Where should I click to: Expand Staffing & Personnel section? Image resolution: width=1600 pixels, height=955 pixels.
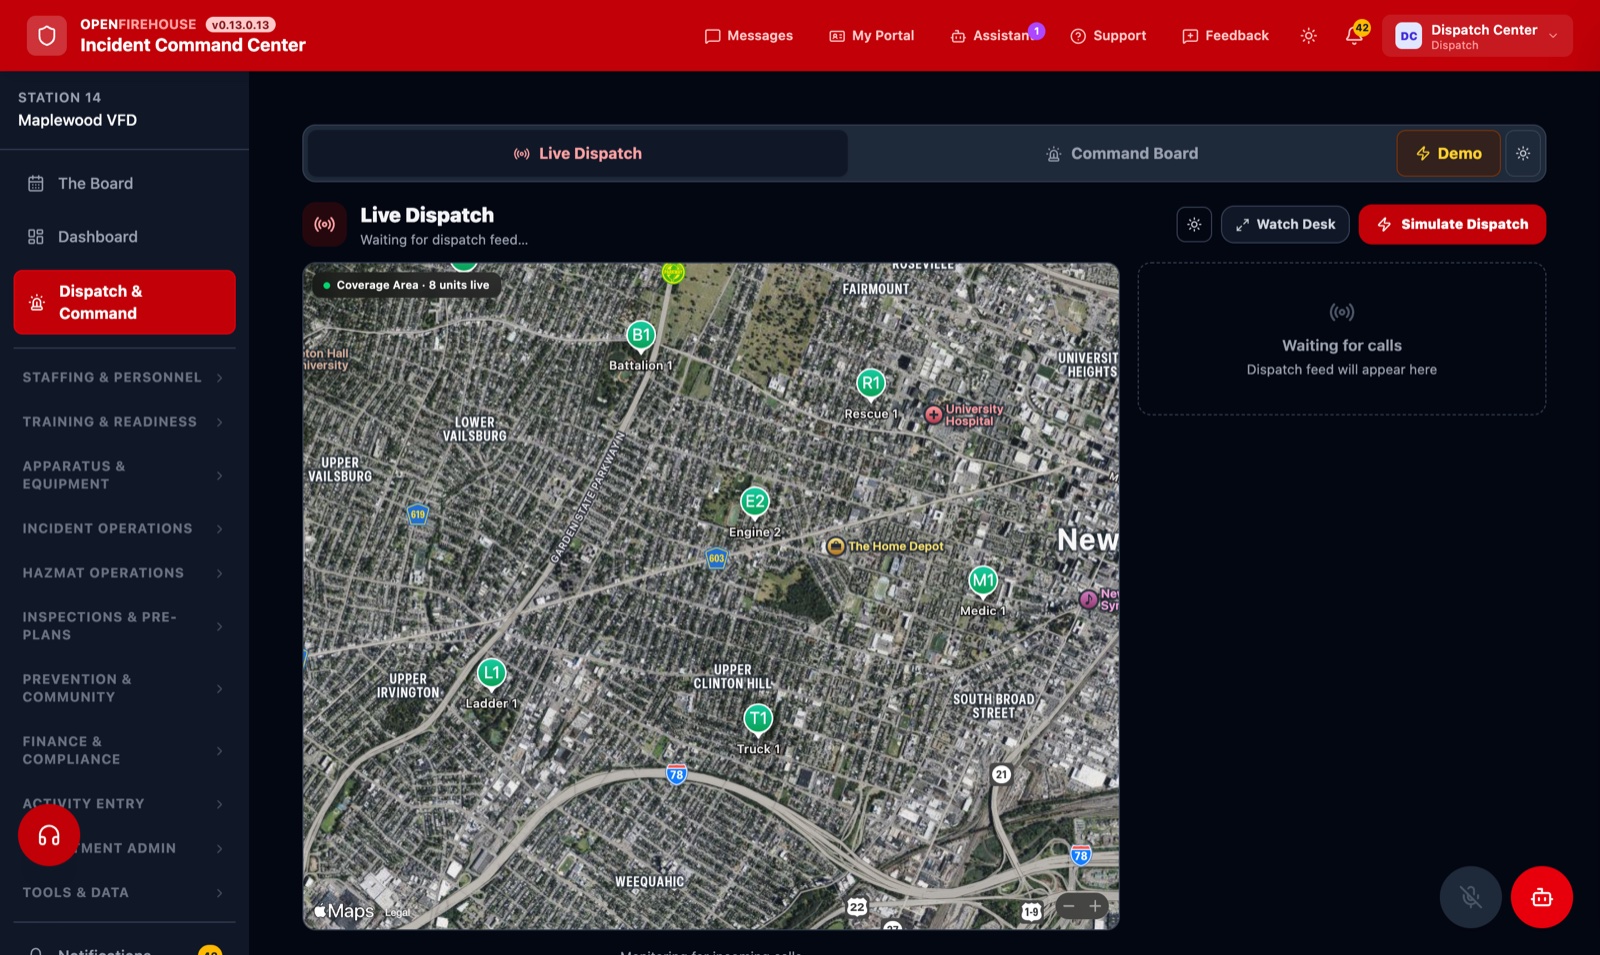(x=124, y=378)
